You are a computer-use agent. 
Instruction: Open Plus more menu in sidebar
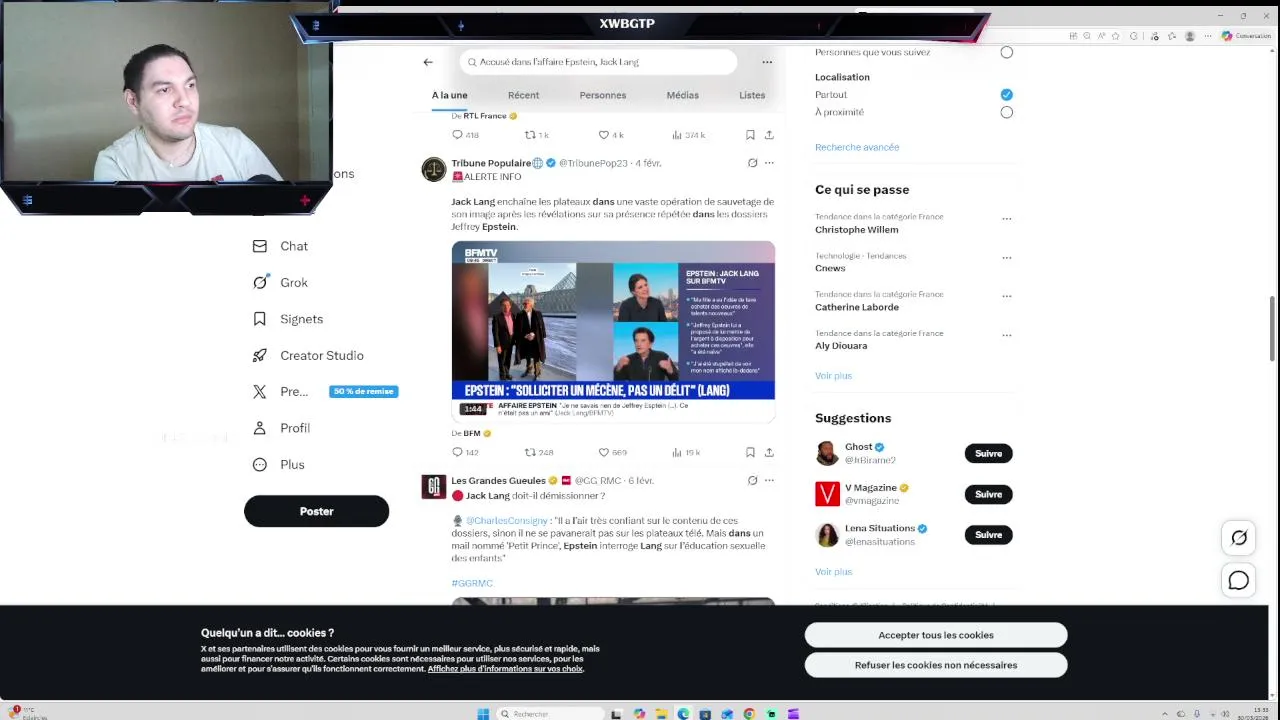click(279, 465)
